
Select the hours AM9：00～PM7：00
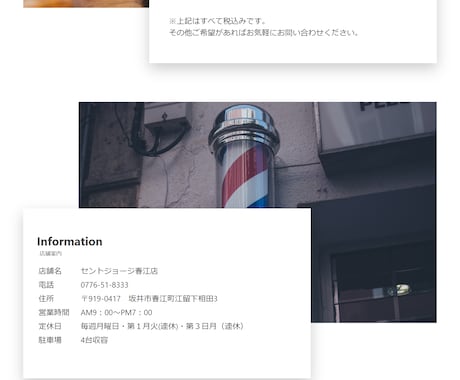[116, 312]
